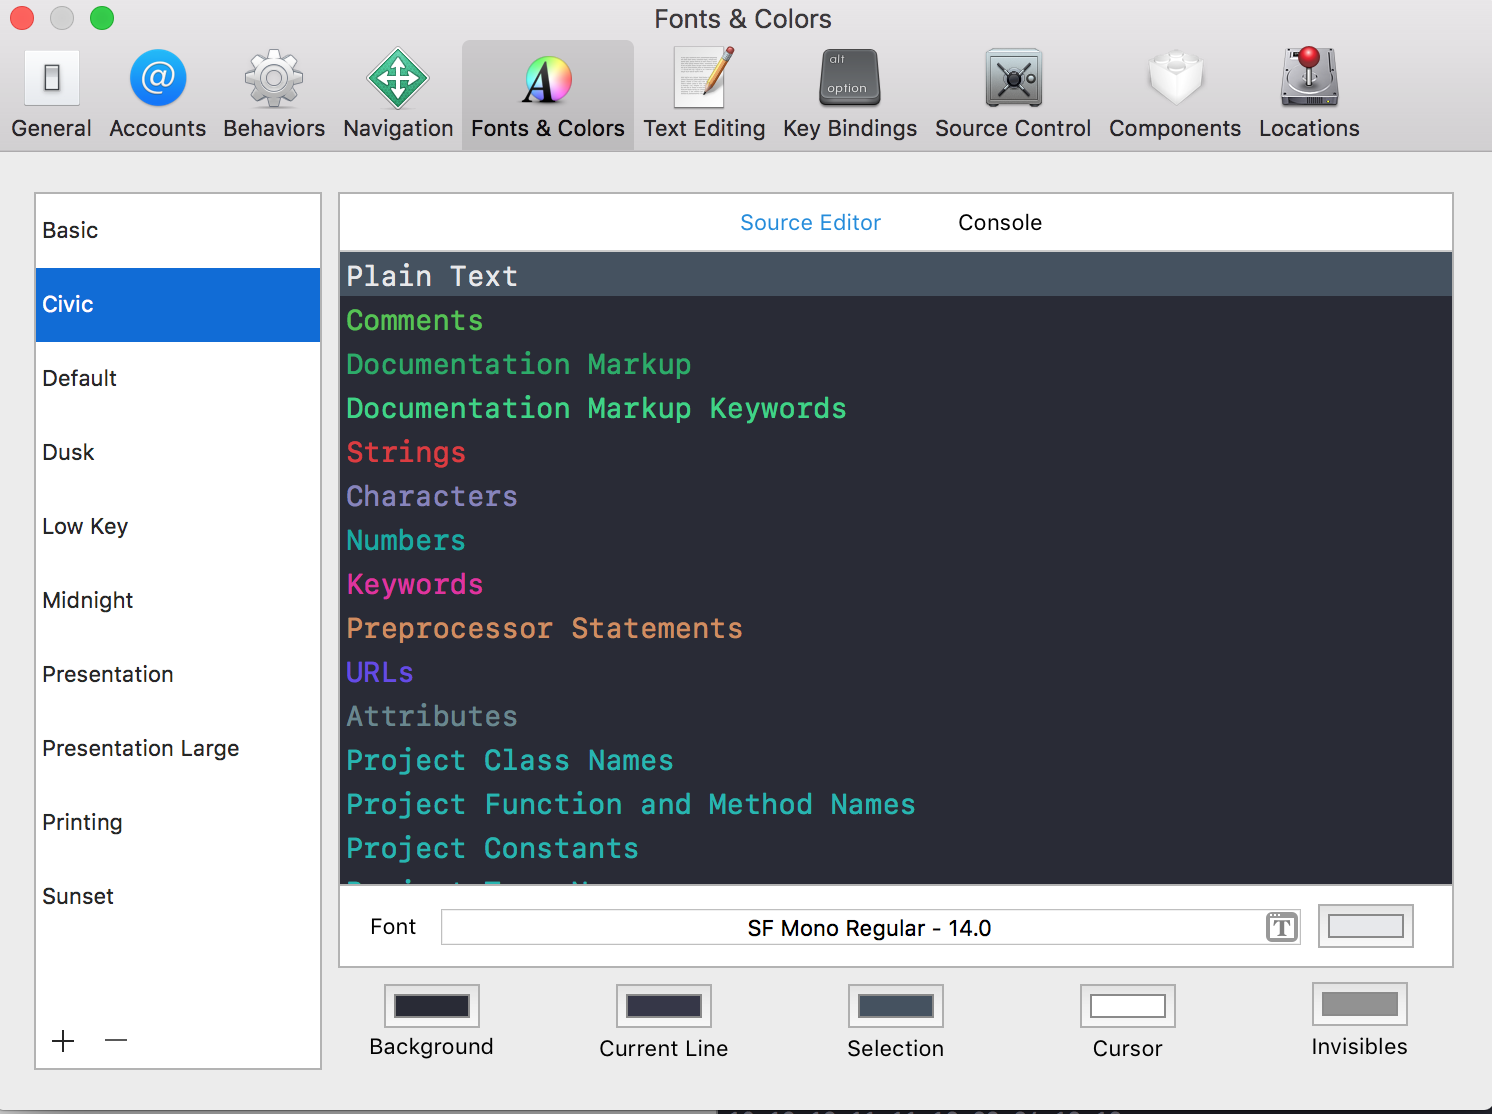1492x1114 pixels.
Task: Select the Default theme
Action: [x=178, y=379]
